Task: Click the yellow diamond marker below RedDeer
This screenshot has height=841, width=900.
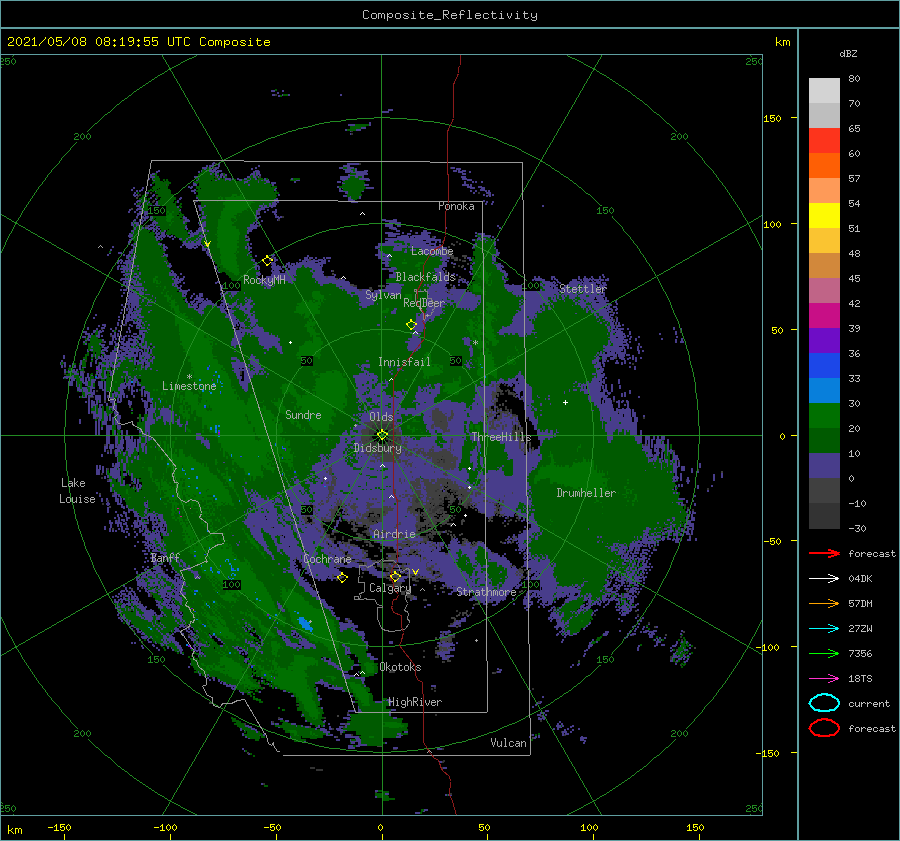Action: tap(411, 325)
